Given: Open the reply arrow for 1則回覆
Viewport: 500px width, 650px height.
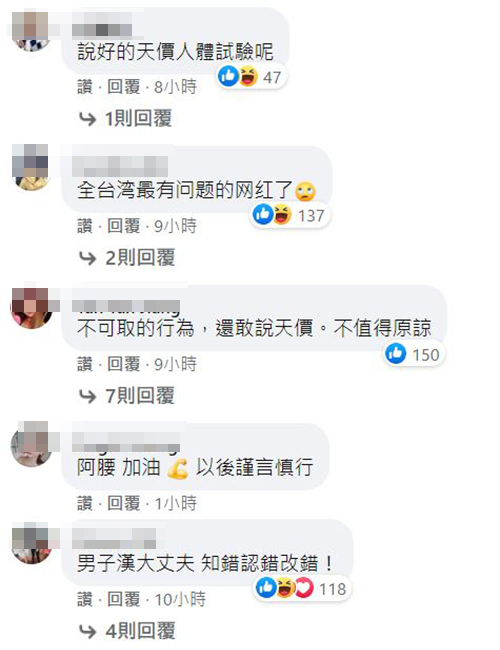Looking at the screenshot, I should [x=87, y=119].
